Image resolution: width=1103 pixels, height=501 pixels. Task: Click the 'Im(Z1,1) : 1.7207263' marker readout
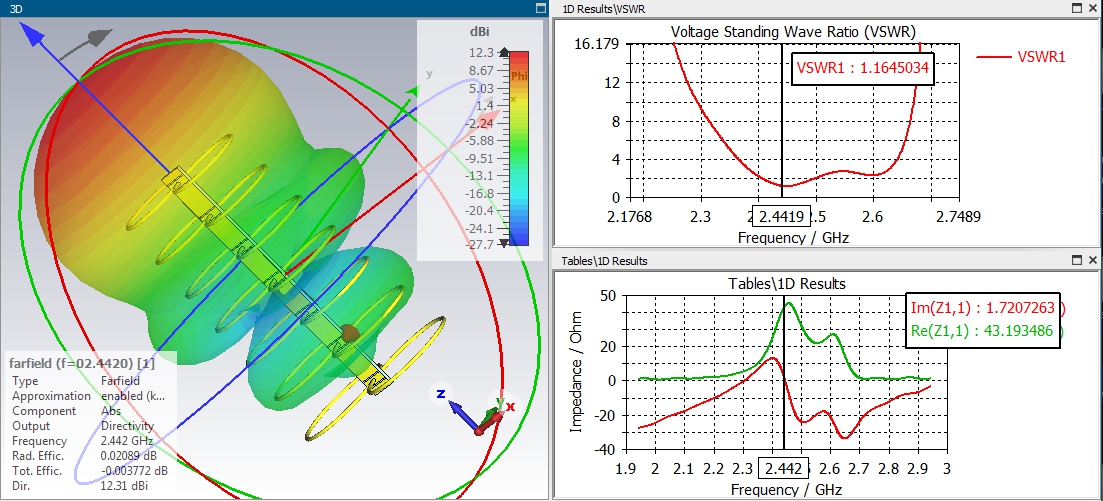point(983,308)
